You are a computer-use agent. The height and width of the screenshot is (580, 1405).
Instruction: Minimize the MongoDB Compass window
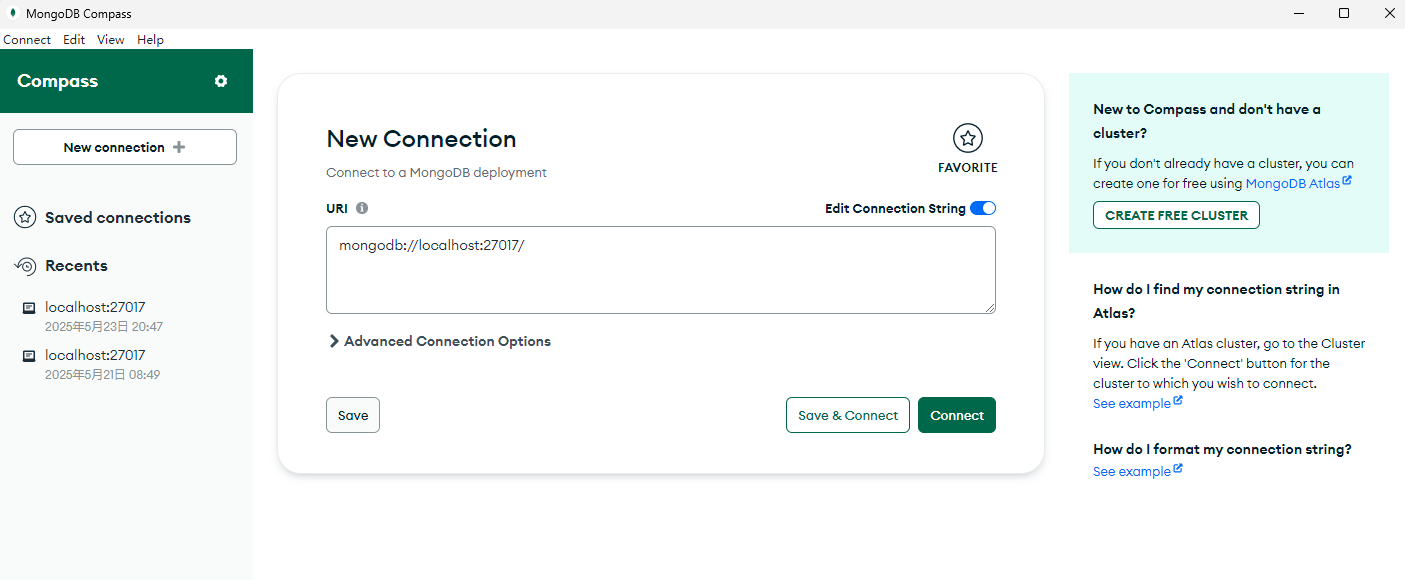(x=1299, y=13)
